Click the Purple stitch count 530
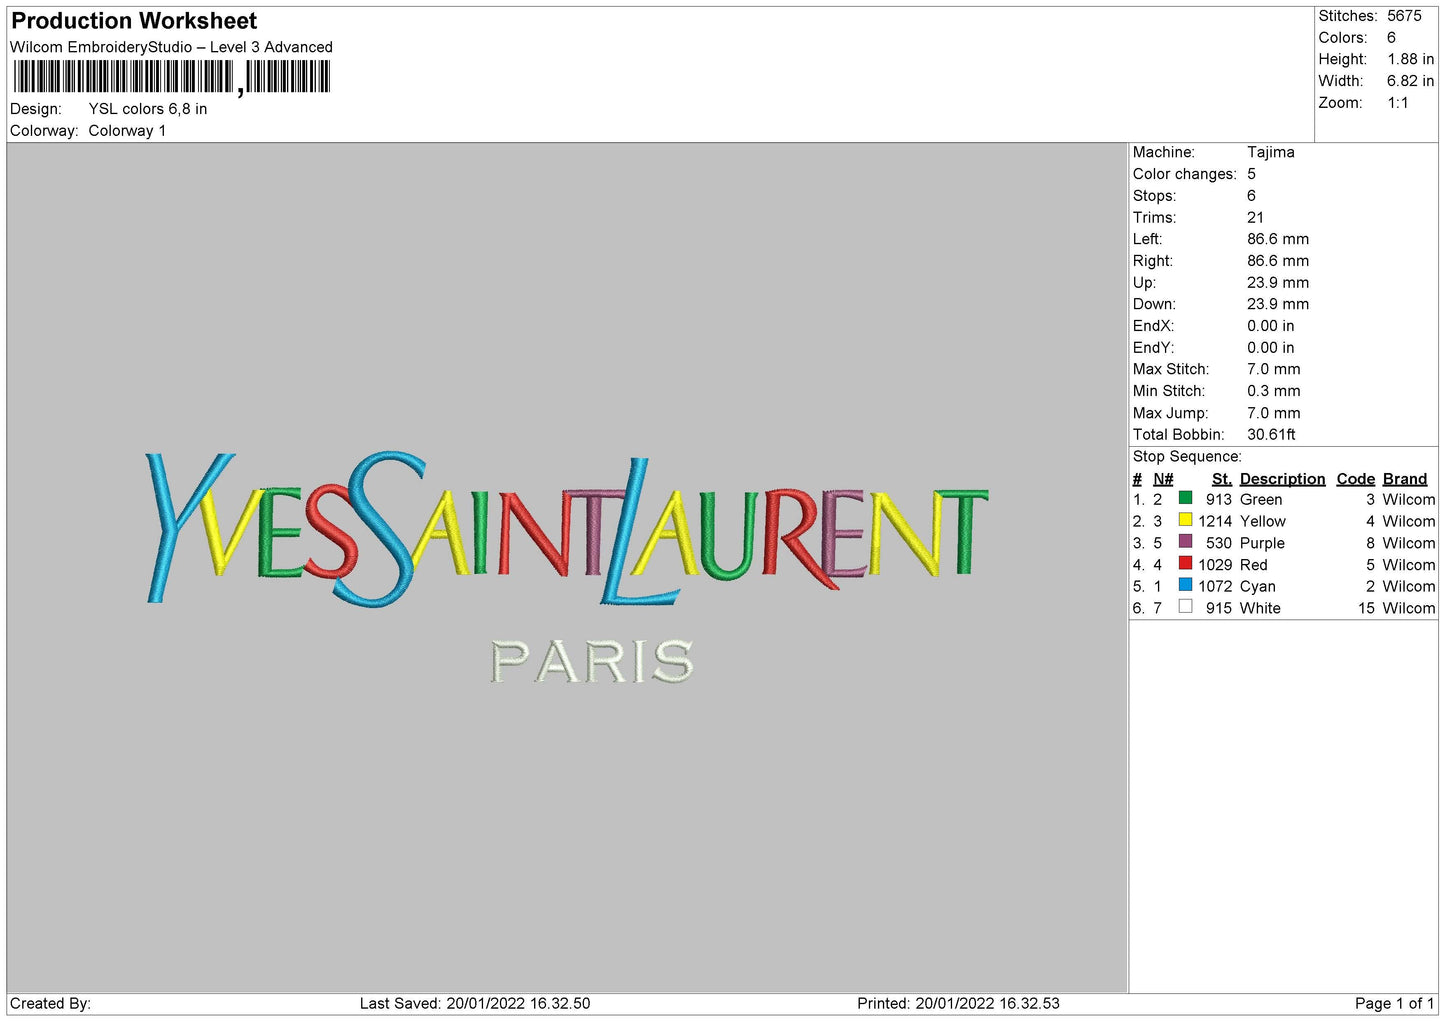This screenshot has height=1021, width=1445. pos(1219,544)
